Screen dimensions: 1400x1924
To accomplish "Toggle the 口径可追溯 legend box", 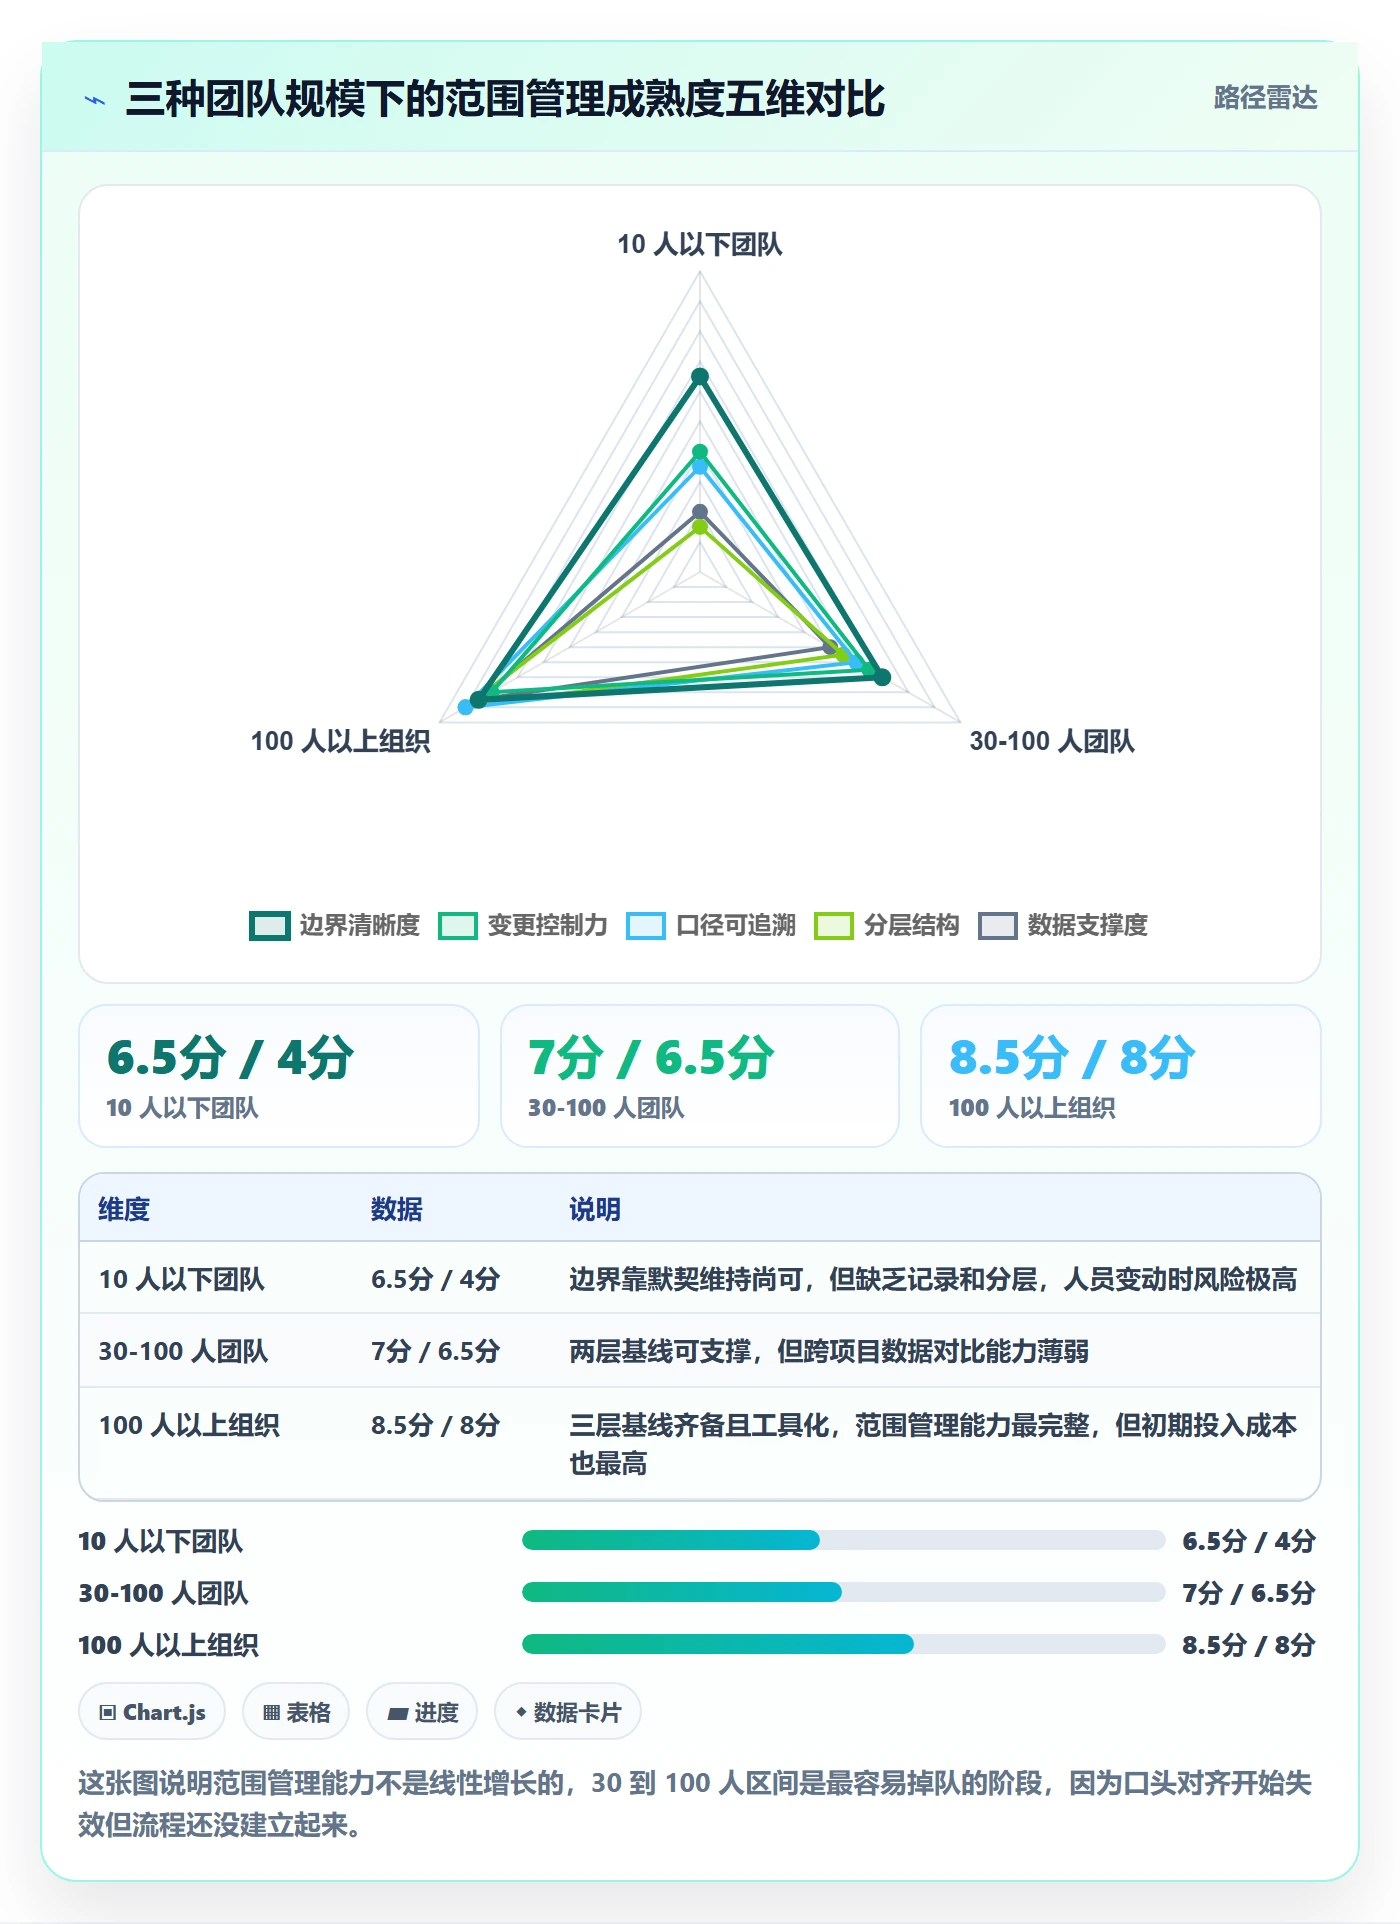I will click(x=646, y=926).
